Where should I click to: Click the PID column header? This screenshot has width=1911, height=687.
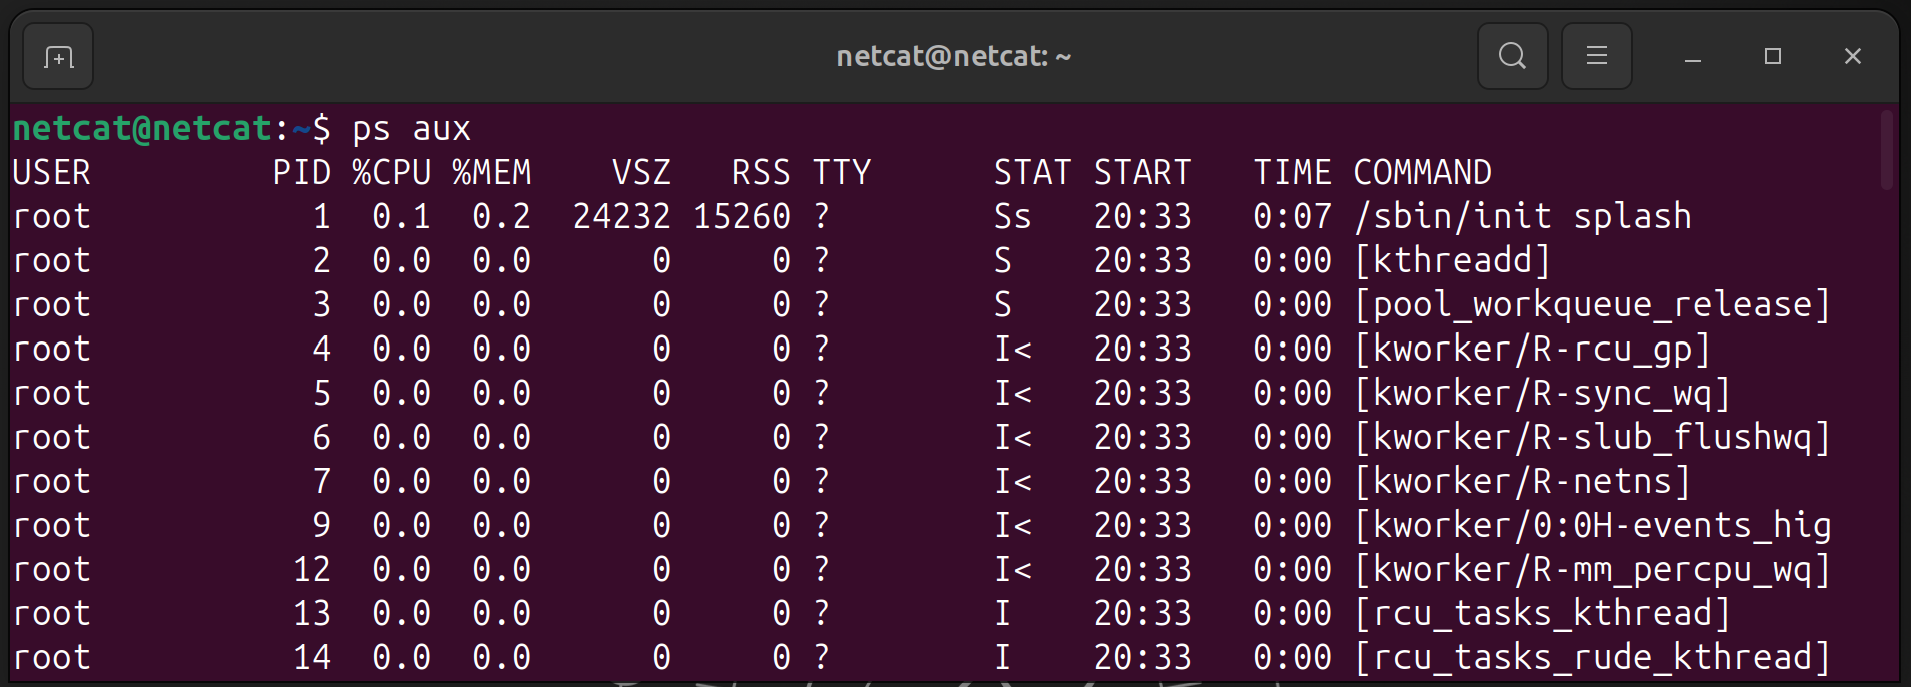tap(301, 173)
